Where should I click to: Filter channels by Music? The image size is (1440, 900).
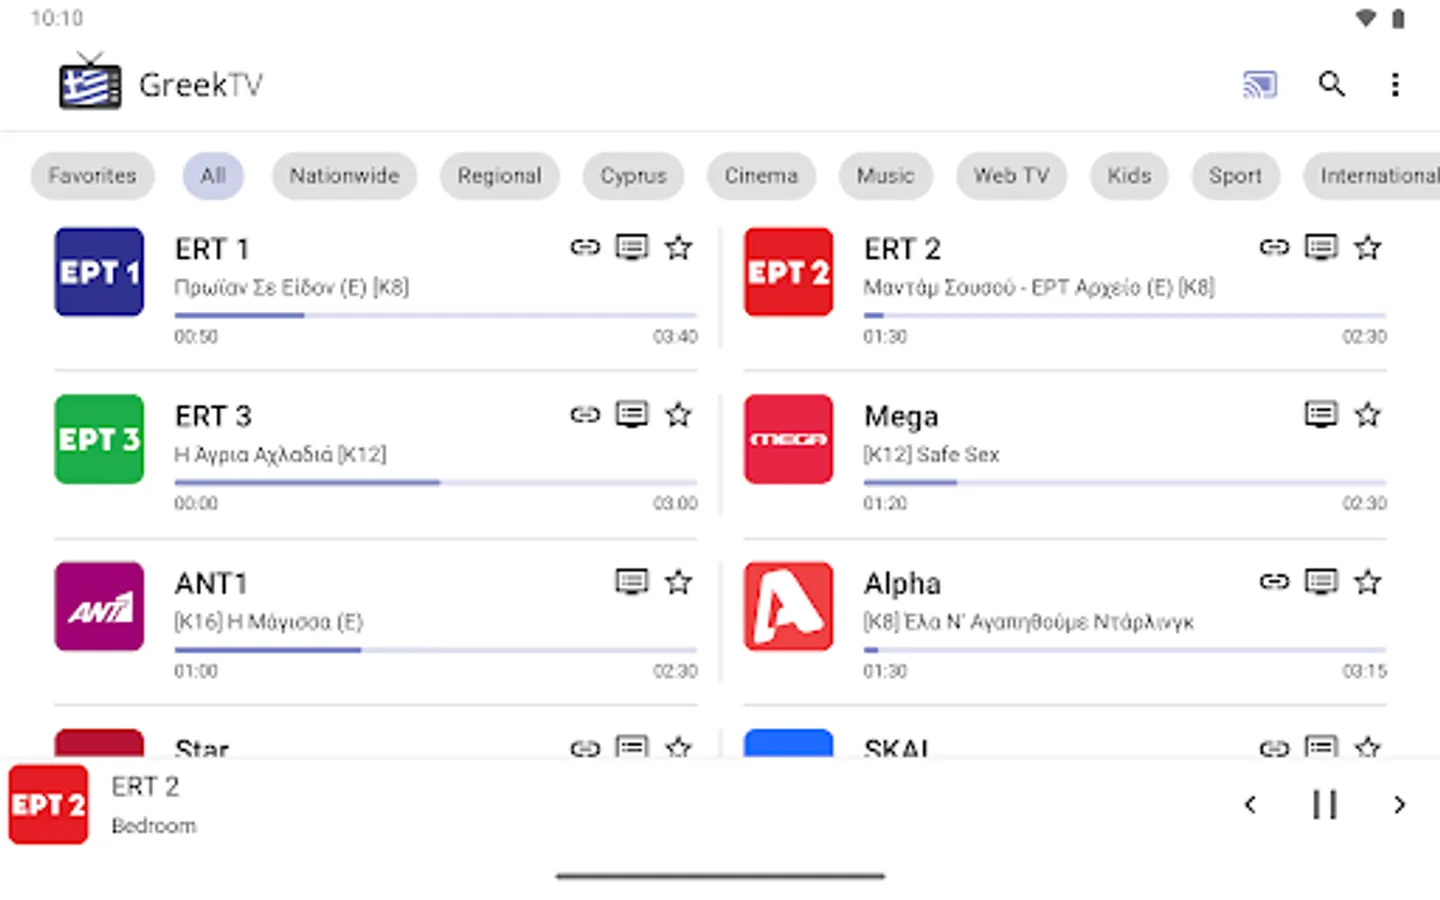click(x=885, y=176)
